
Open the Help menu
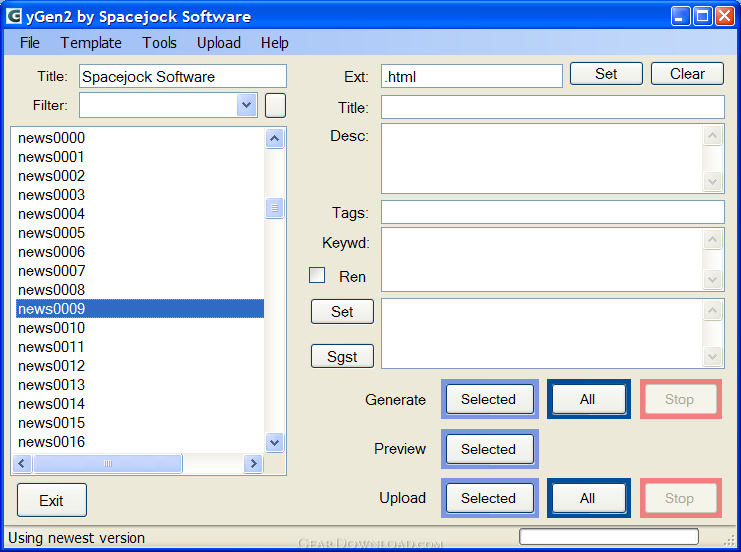click(x=275, y=43)
